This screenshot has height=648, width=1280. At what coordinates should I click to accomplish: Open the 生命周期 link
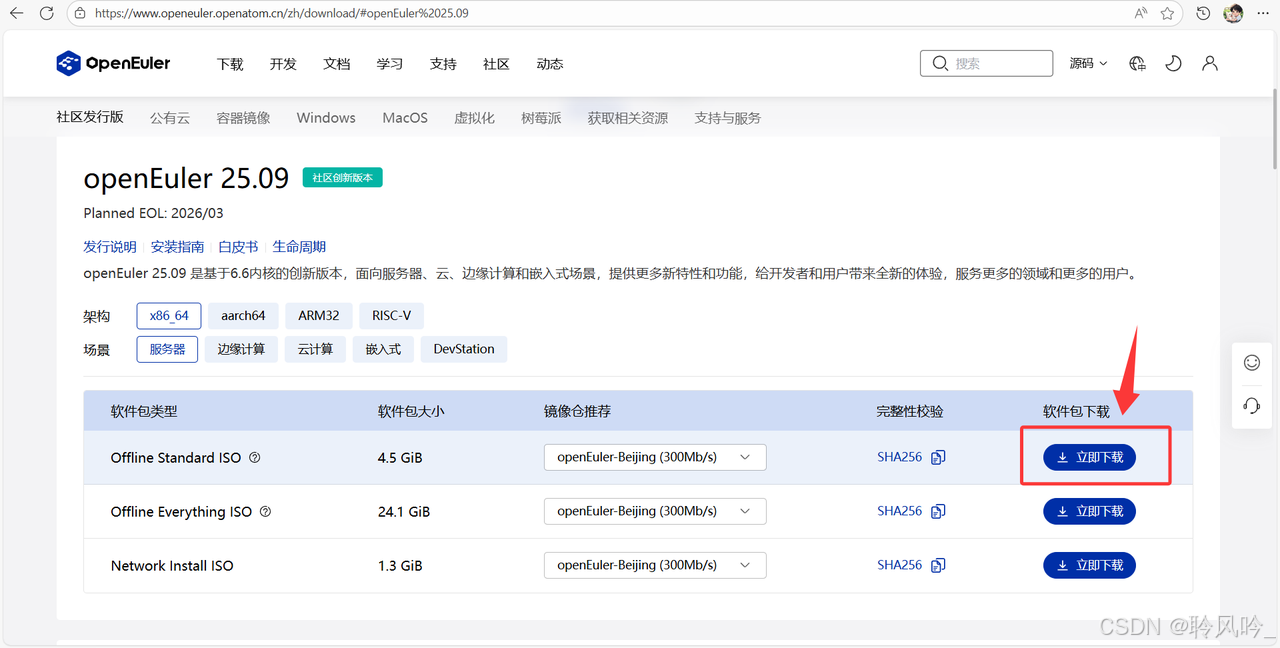(299, 247)
